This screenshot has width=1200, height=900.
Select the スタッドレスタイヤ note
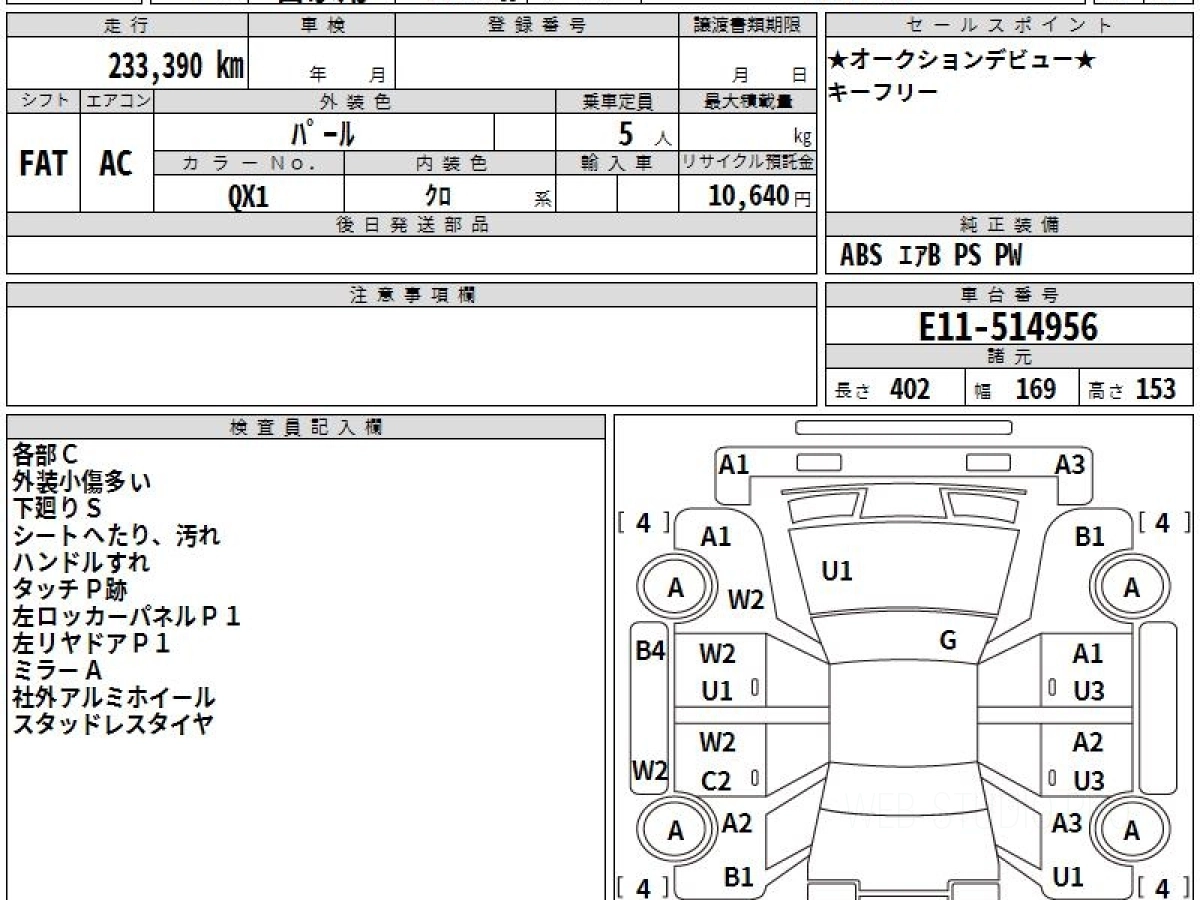tap(113, 724)
